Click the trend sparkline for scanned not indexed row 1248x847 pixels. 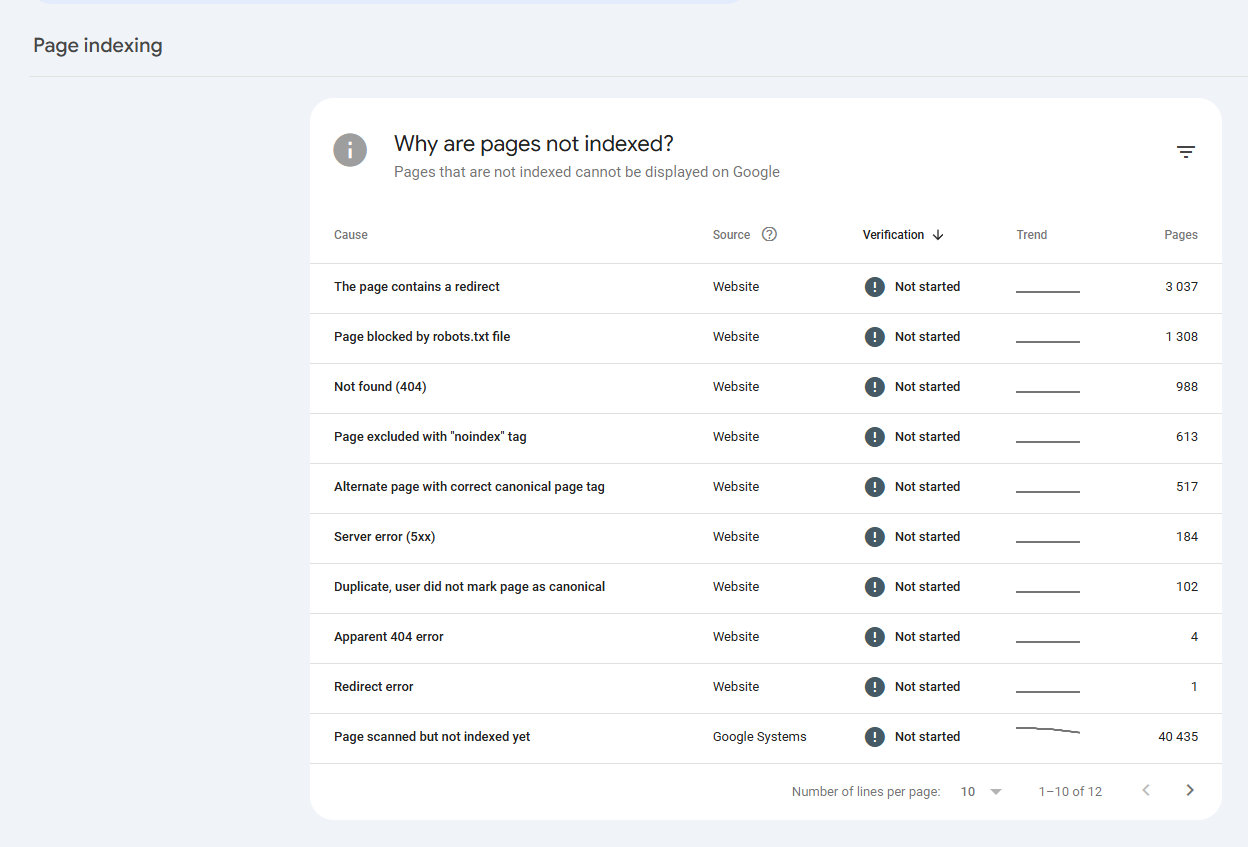tap(1048, 731)
